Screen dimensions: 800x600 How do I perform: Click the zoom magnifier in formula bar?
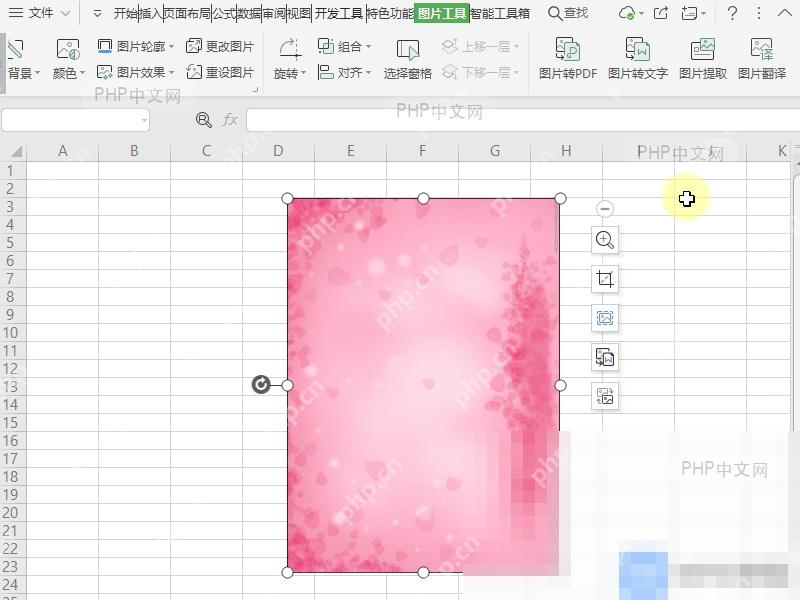(x=204, y=120)
